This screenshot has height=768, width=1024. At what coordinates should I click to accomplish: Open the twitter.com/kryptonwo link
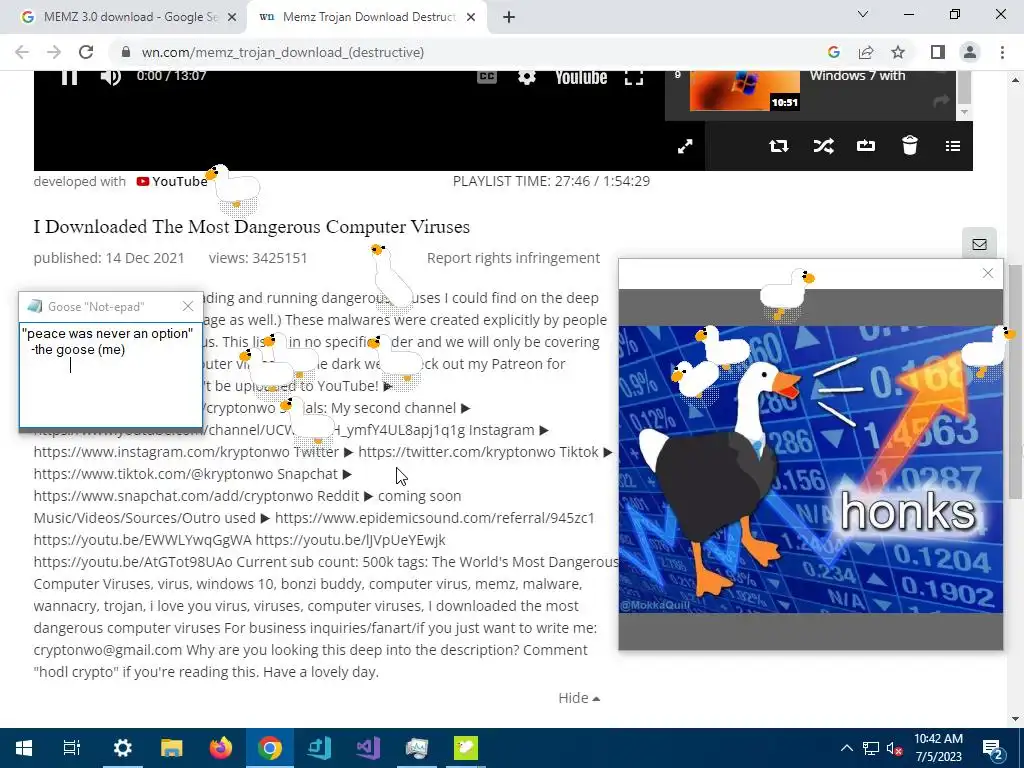click(x=456, y=452)
